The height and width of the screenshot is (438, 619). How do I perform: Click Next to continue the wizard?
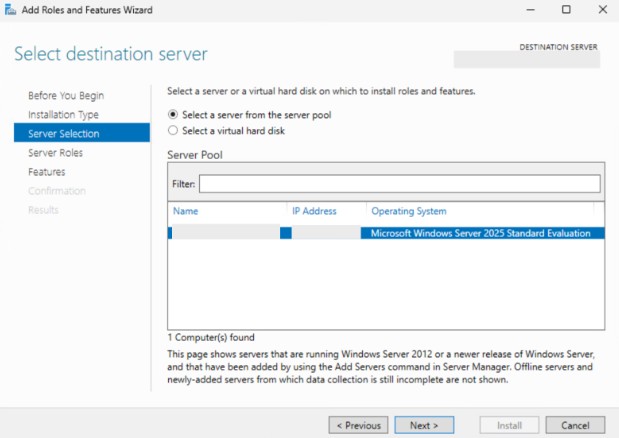424,425
